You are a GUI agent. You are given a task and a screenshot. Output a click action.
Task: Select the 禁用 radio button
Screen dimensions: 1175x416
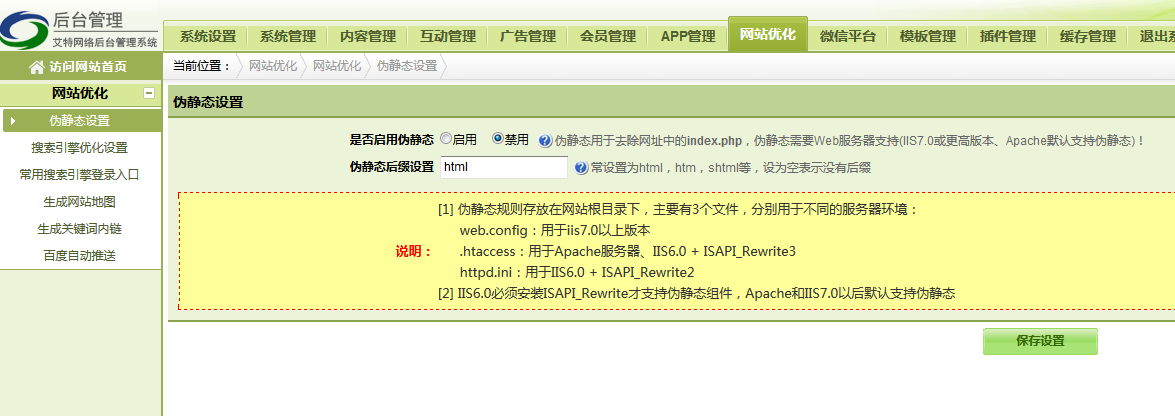tap(497, 139)
